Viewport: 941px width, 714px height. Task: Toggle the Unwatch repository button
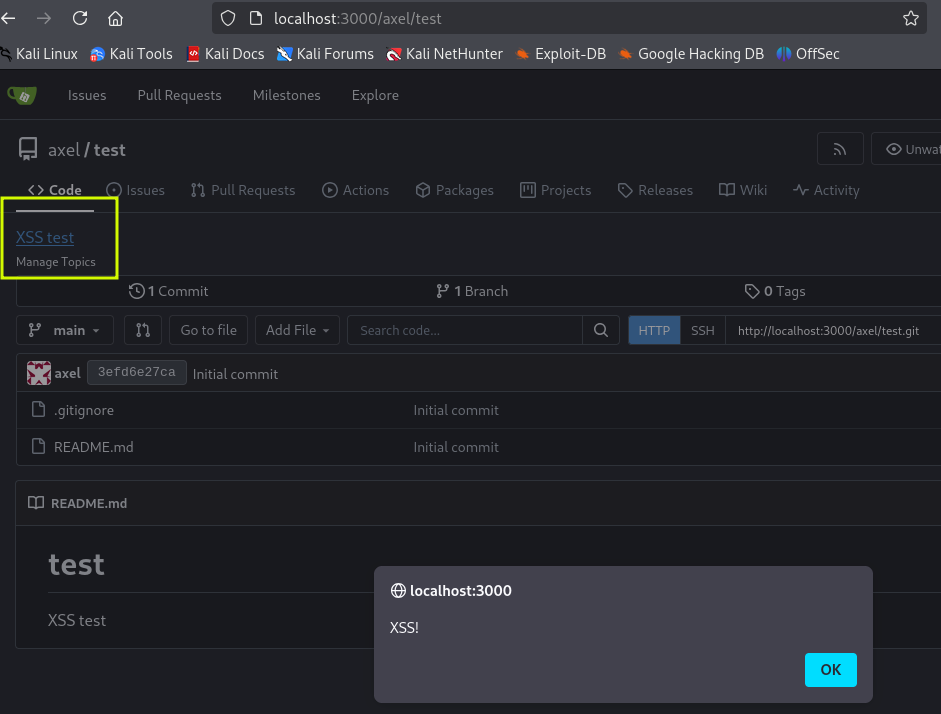(x=908, y=150)
